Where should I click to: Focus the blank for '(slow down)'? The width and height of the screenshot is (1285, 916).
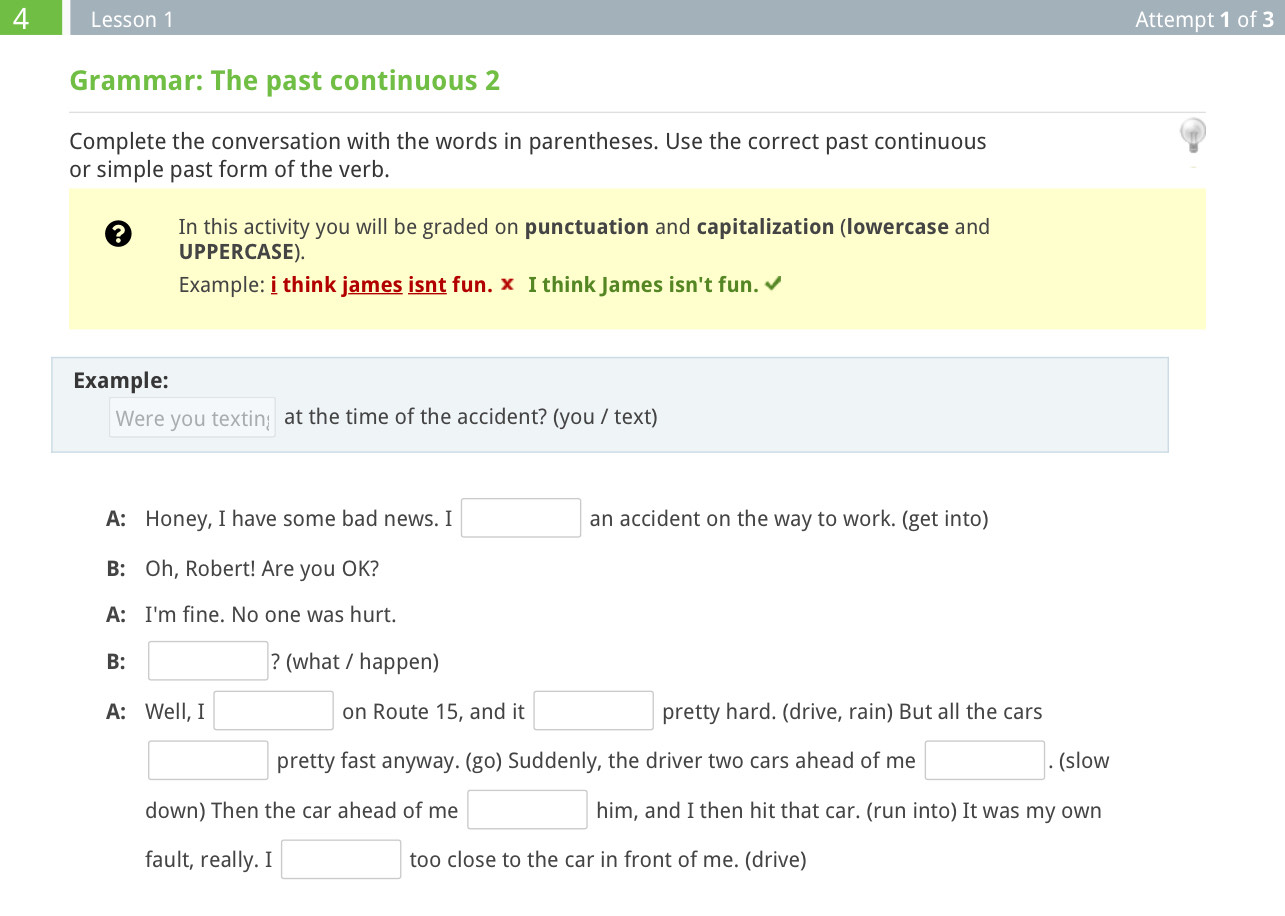[984, 760]
